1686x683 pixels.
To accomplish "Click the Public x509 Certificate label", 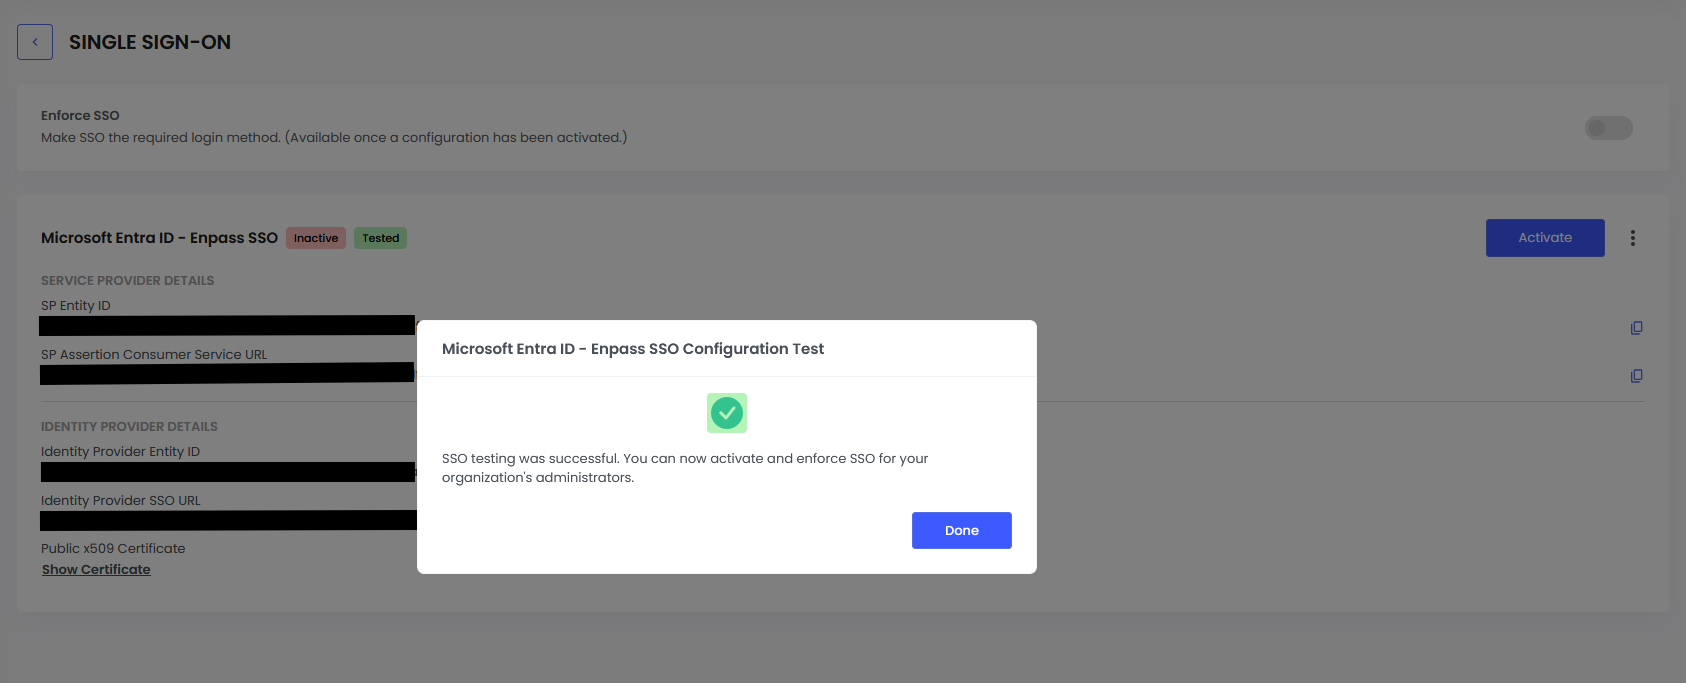I will coord(113,549).
